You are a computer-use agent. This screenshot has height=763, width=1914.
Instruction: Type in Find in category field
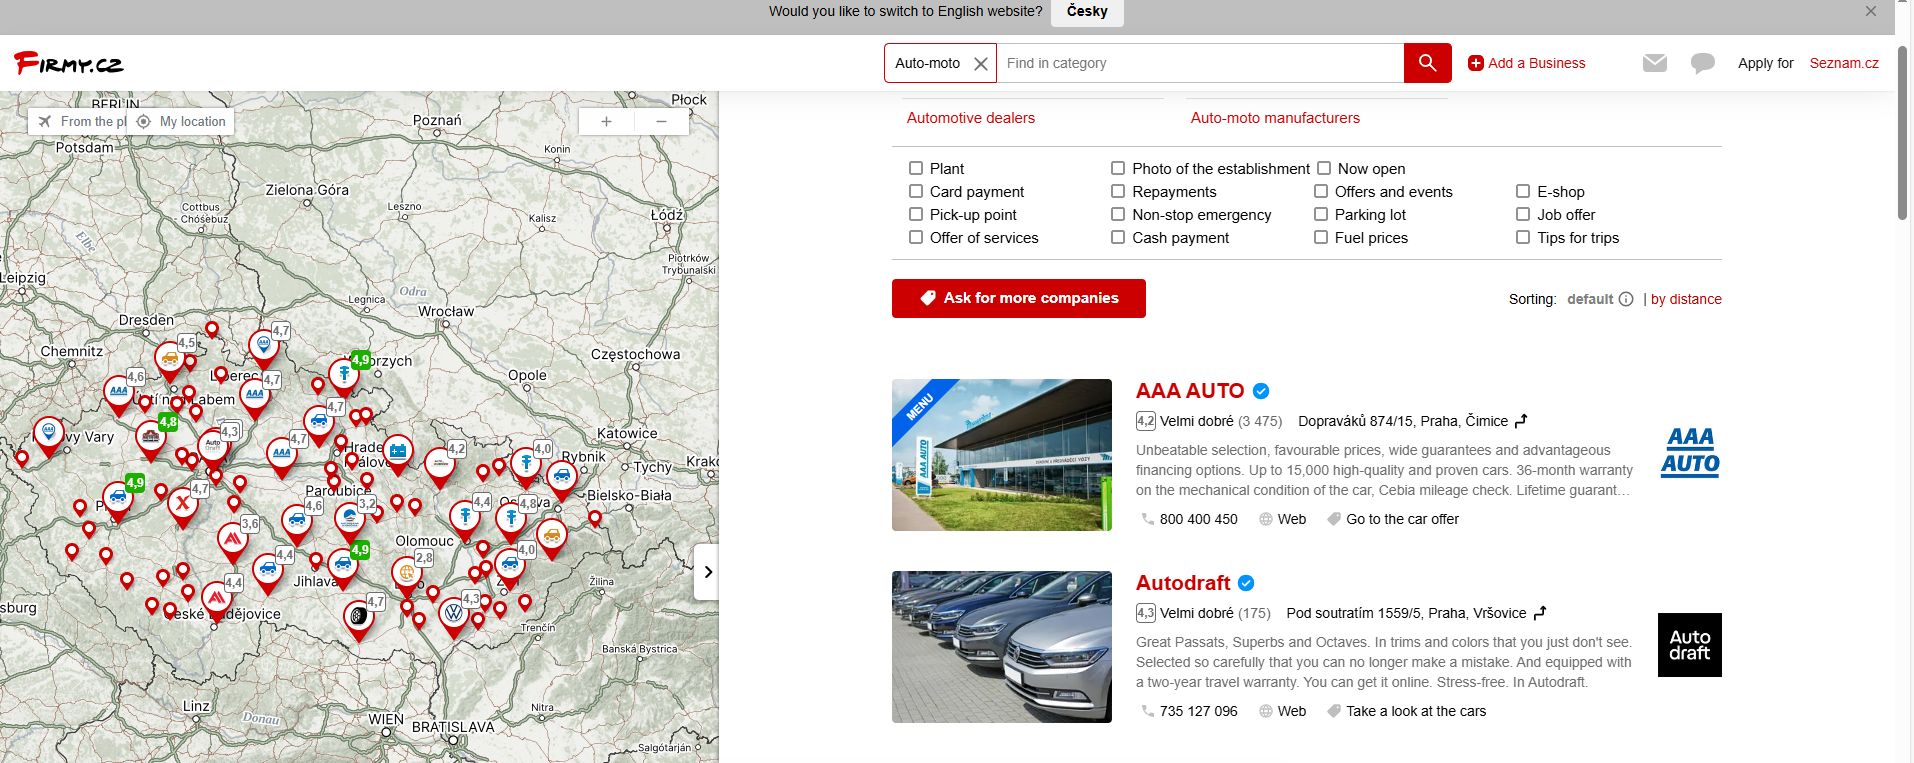point(1200,63)
